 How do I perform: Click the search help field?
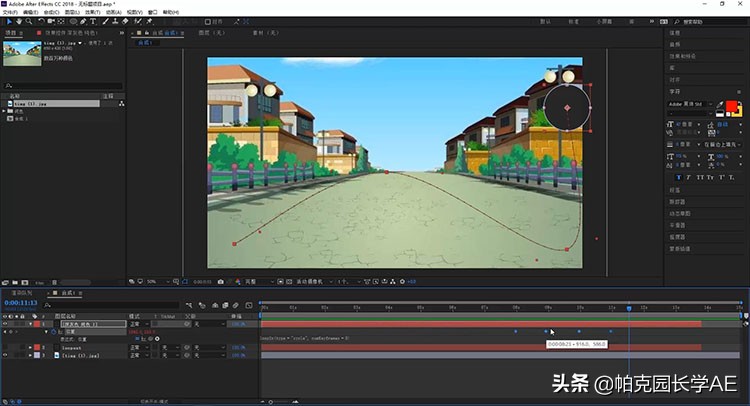tap(712, 22)
